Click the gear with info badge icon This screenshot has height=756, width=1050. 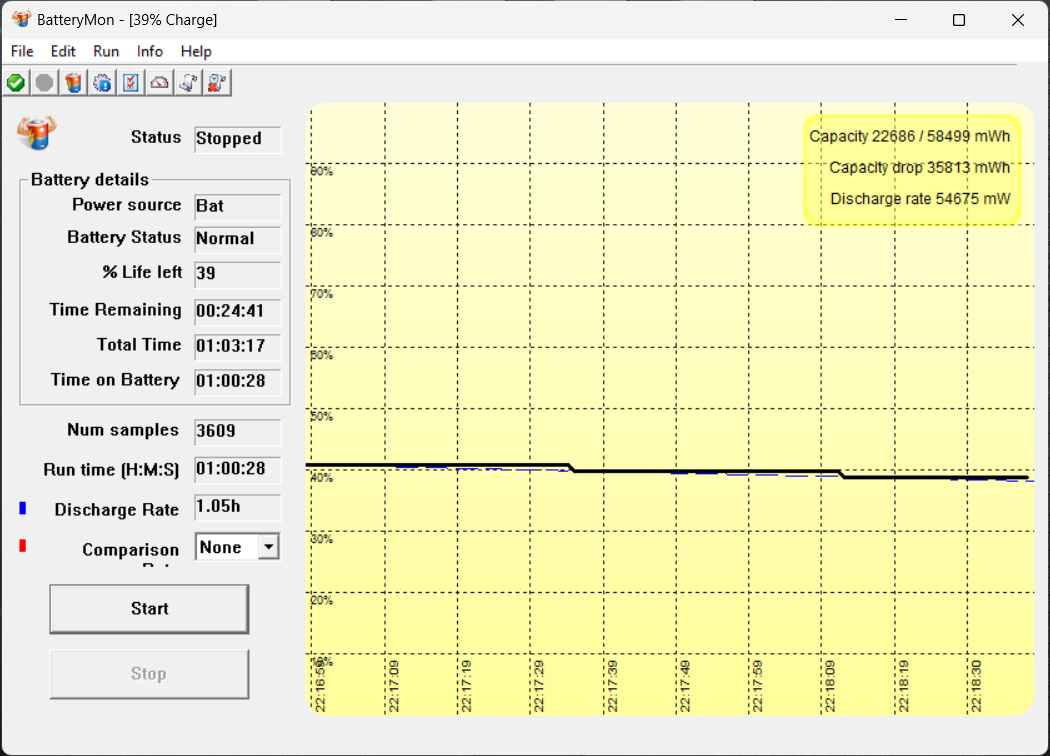pyautogui.click(x=103, y=83)
